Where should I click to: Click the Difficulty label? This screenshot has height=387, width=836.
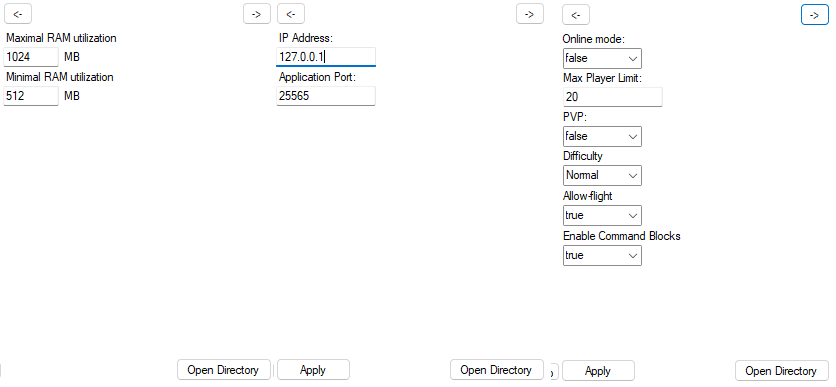(583, 157)
